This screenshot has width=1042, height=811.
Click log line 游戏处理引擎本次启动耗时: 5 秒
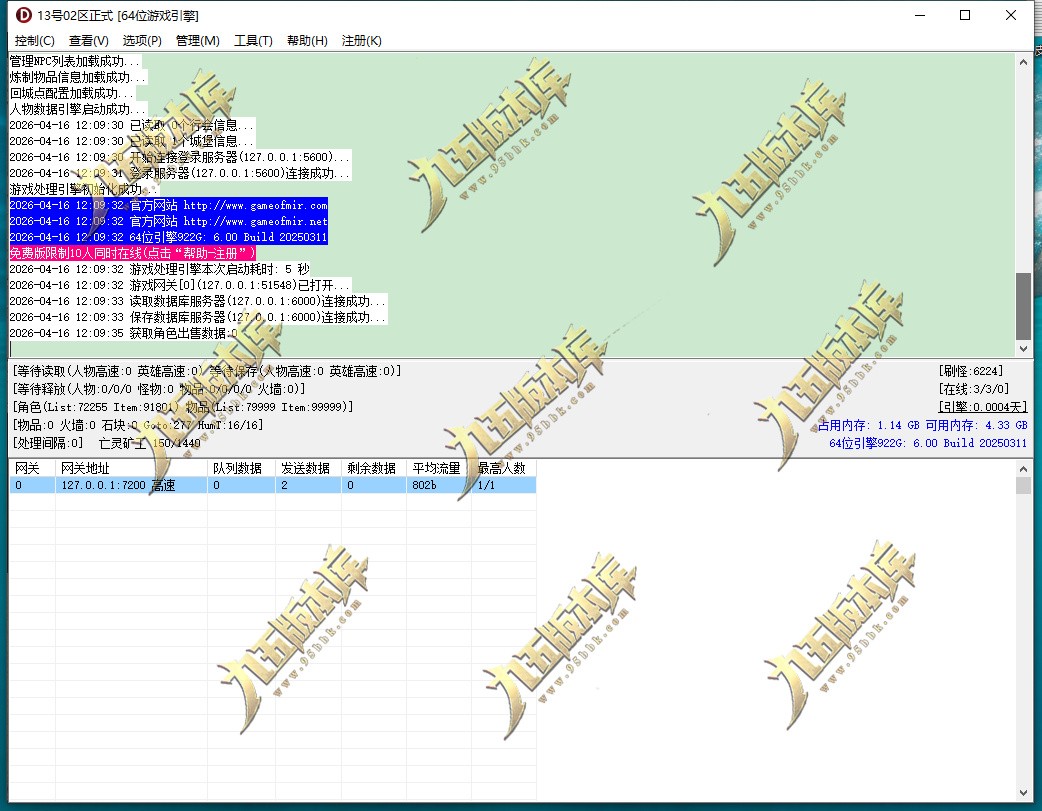click(159, 269)
